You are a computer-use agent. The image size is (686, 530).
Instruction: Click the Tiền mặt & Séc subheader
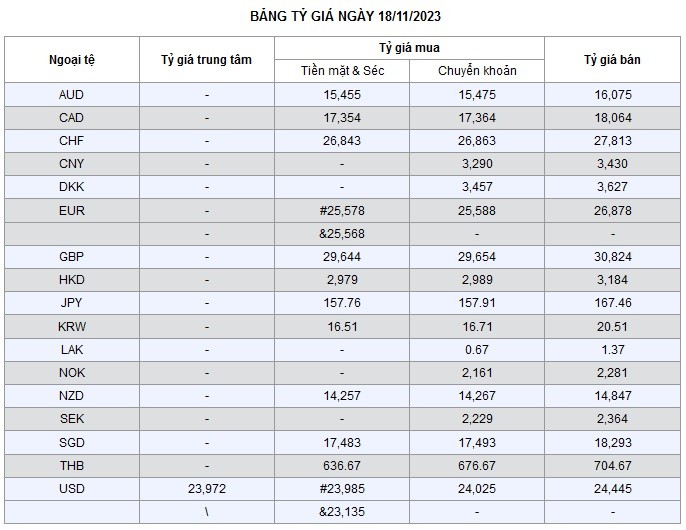[x=342, y=71]
